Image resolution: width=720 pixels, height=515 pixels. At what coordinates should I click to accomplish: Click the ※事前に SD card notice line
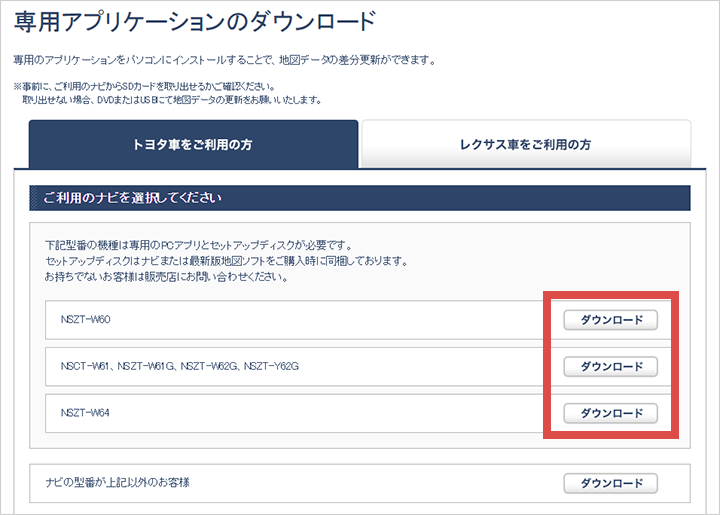pyautogui.click(x=144, y=86)
